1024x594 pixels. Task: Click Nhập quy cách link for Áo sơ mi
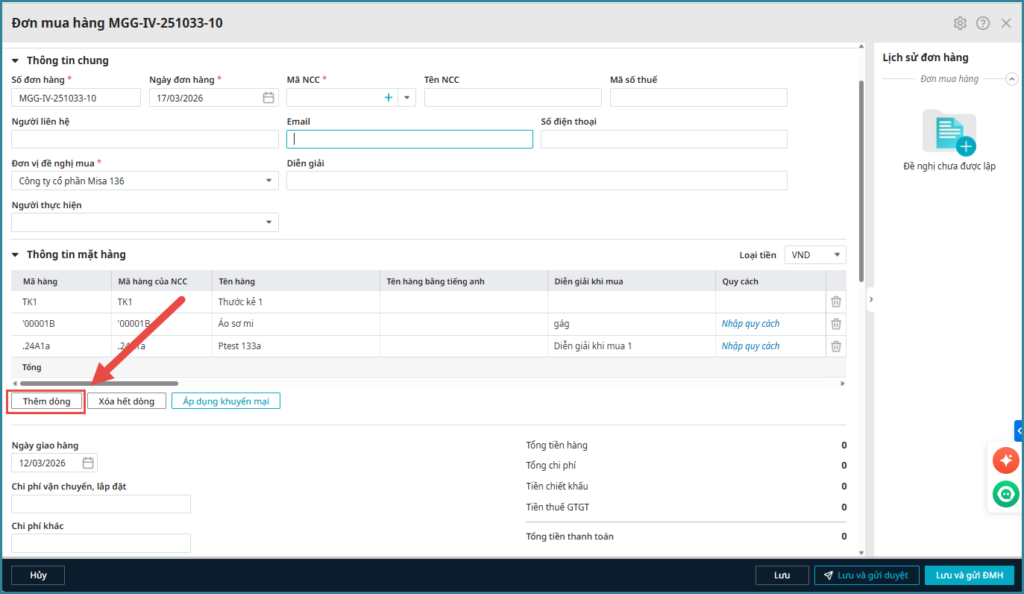750,324
